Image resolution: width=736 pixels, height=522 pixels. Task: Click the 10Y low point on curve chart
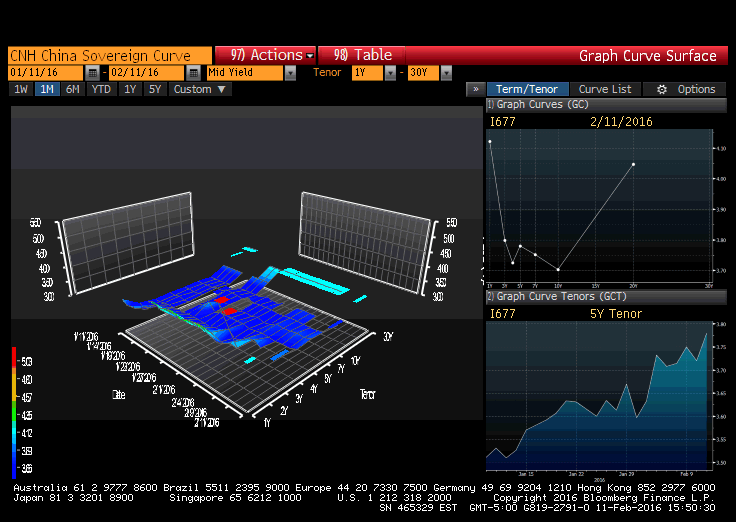point(558,269)
